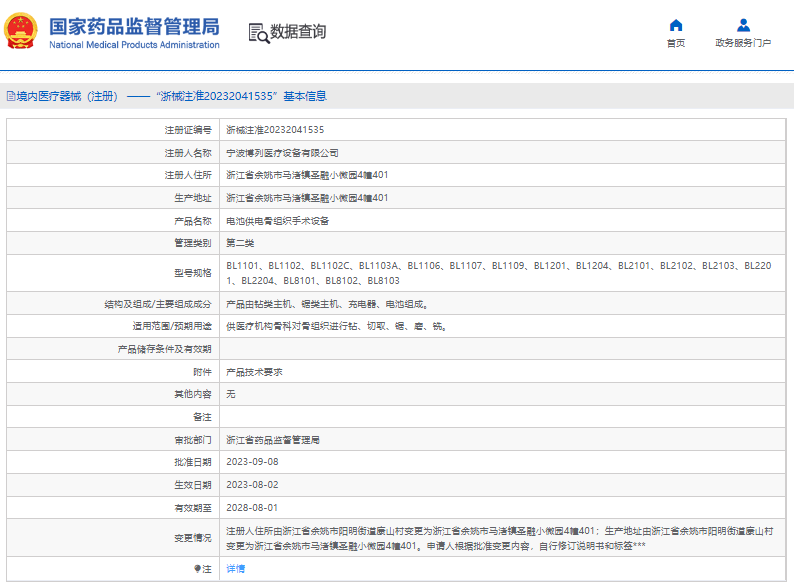The image size is (794, 584).
Task: Click the 无 value in 其他内容
Action: pos(230,394)
